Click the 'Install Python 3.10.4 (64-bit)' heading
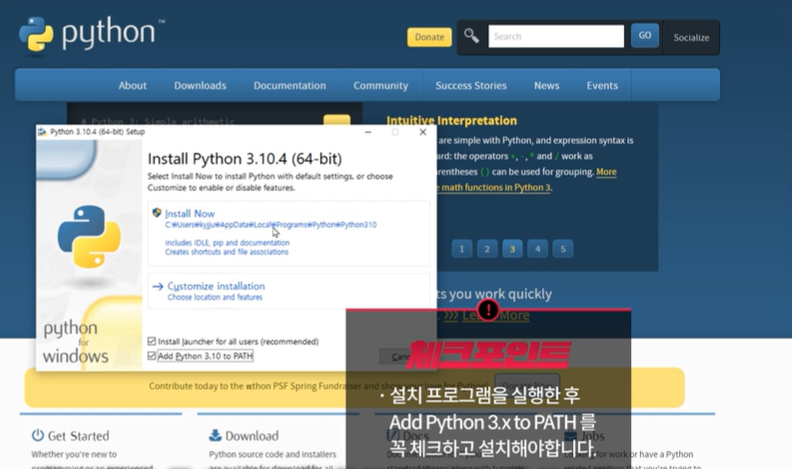 [244, 159]
